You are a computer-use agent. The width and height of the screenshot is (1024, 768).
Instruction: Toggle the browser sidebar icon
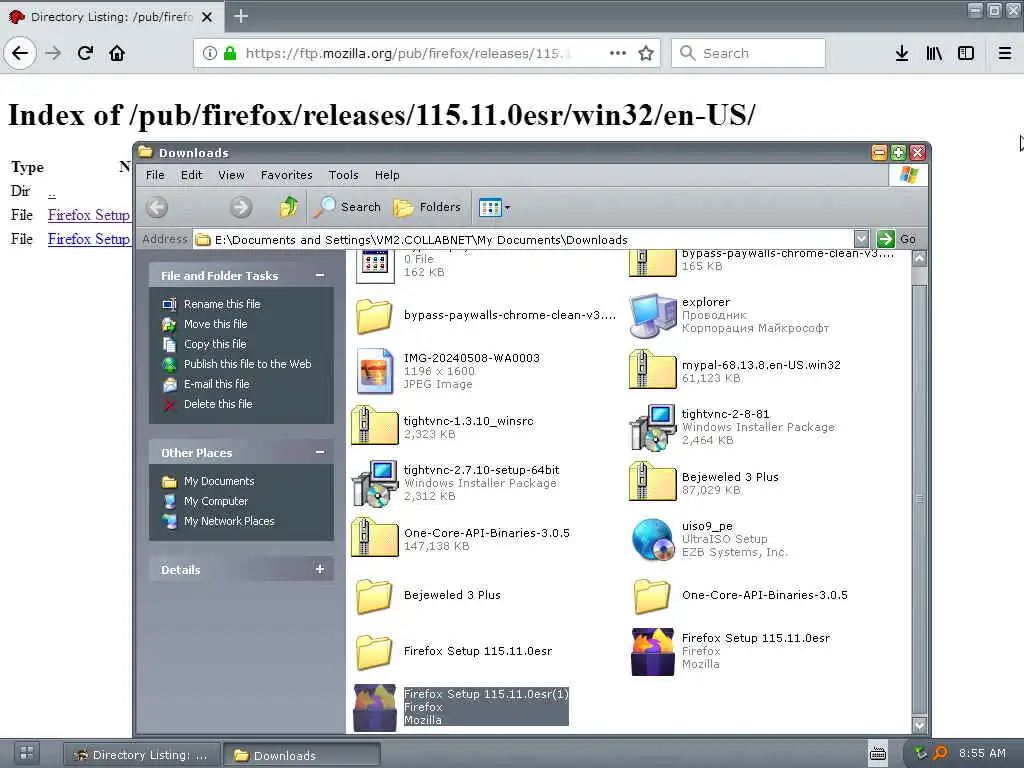tap(966, 53)
